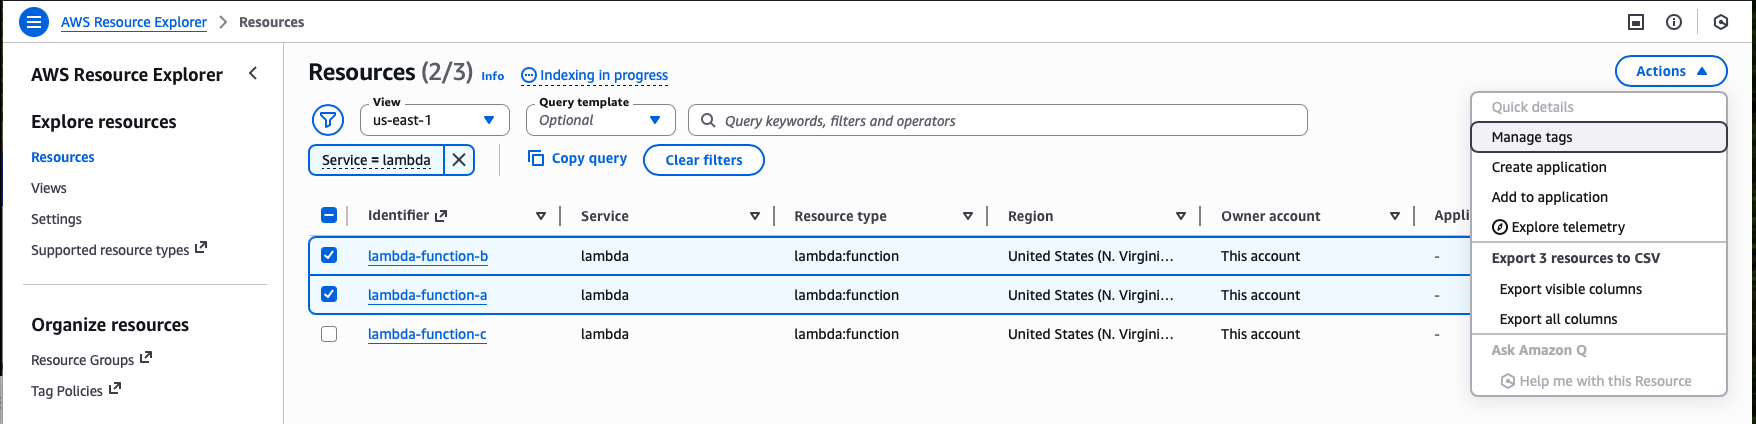Open Supported resource types external link

point(201,247)
